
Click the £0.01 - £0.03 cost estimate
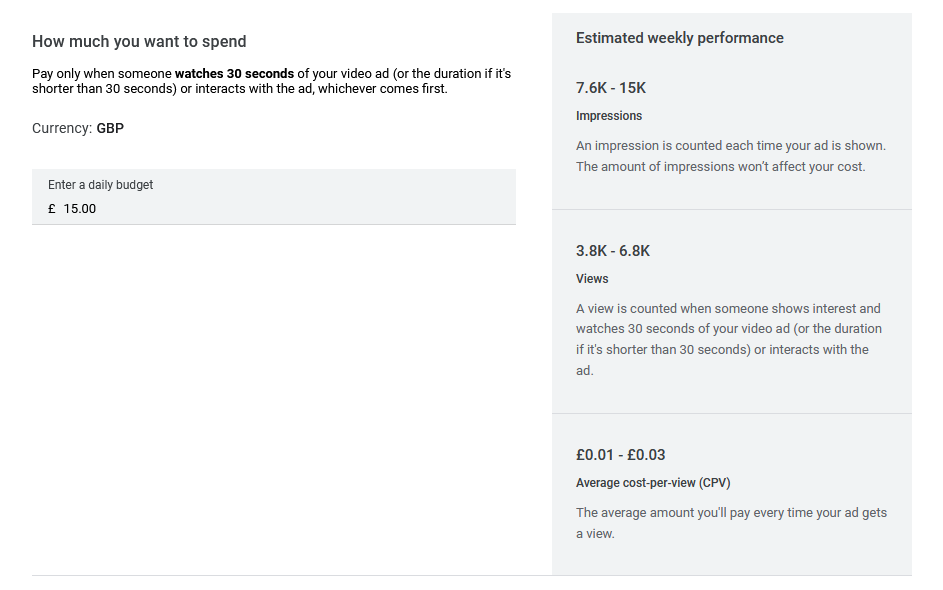[x=620, y=455]
